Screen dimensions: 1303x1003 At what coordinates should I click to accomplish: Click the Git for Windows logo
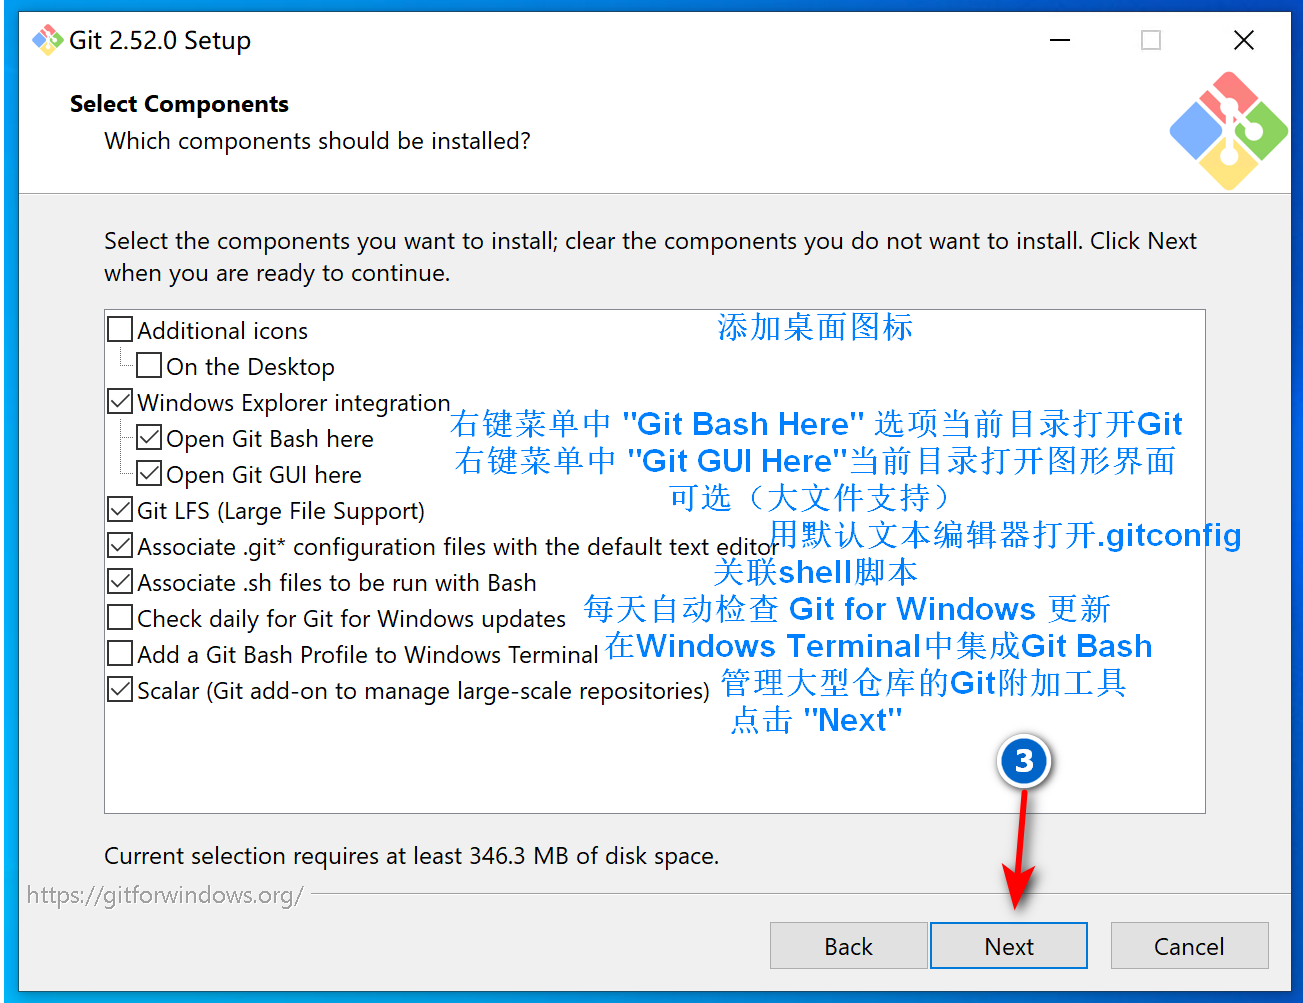[1228, 130]
